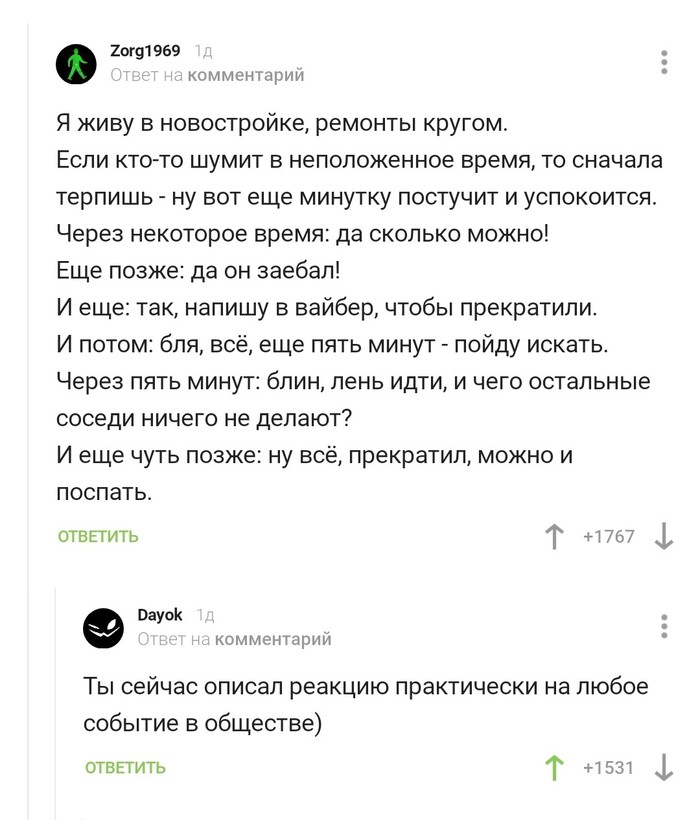Click the 1д timestamp beside Dayok
Screen dimensions: 700x820
[204, 616]
